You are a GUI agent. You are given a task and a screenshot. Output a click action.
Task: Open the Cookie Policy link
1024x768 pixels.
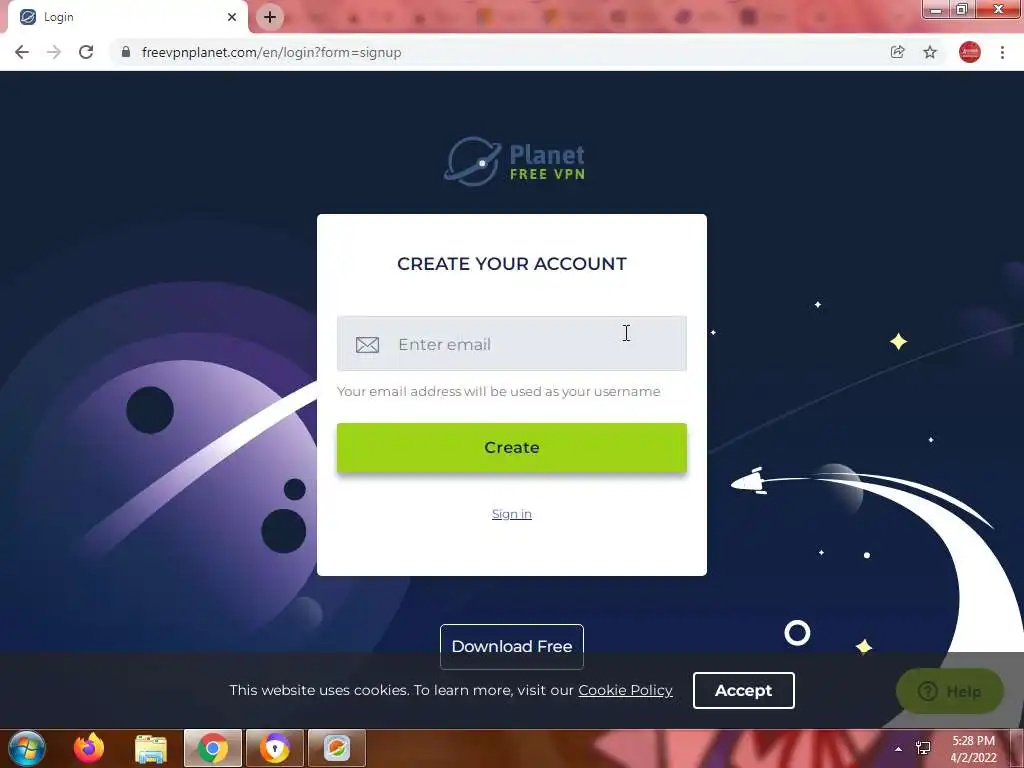(x=625, y=690)
